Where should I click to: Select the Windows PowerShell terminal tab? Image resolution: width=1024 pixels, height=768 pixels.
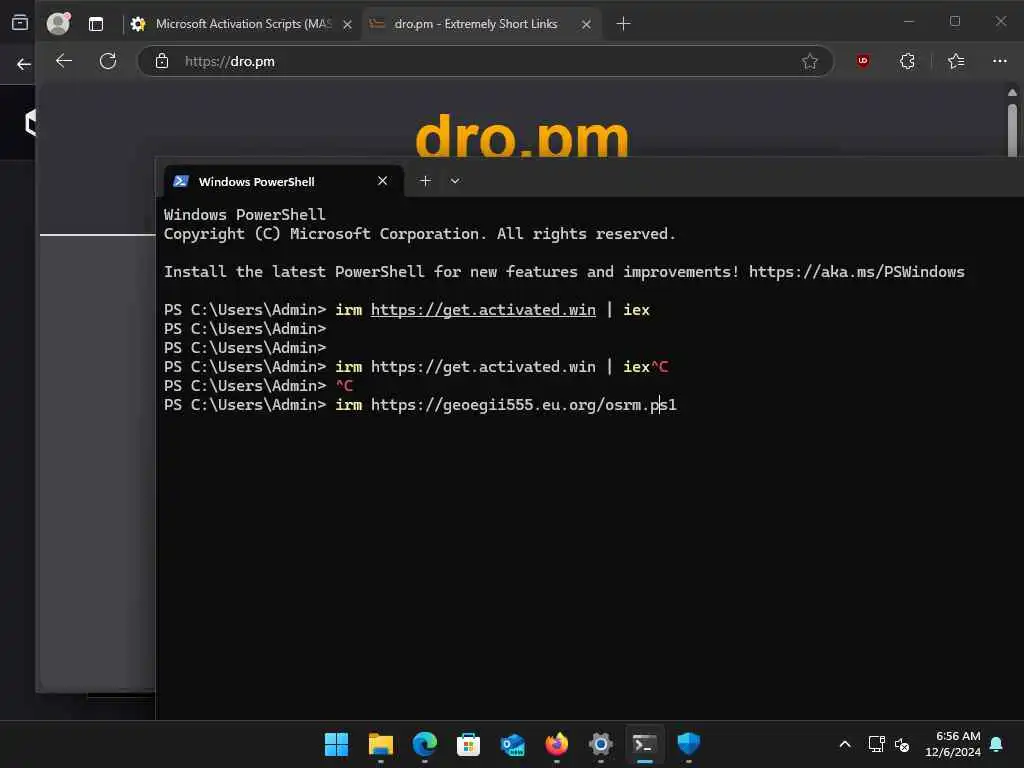point(283,182)
